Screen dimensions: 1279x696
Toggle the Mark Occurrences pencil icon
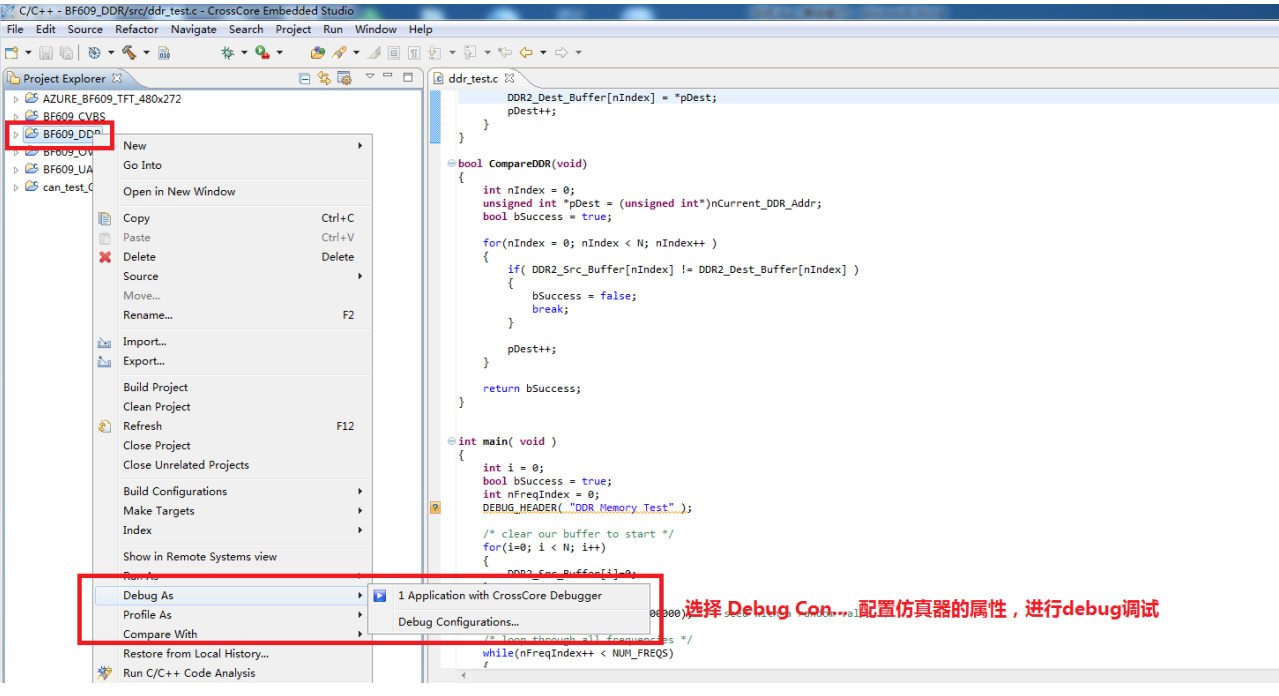[x=373, y=52]
